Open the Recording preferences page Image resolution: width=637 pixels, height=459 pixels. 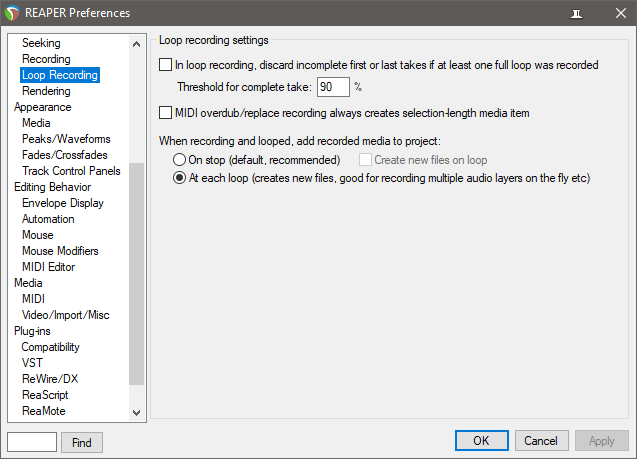tap(46, 59)
